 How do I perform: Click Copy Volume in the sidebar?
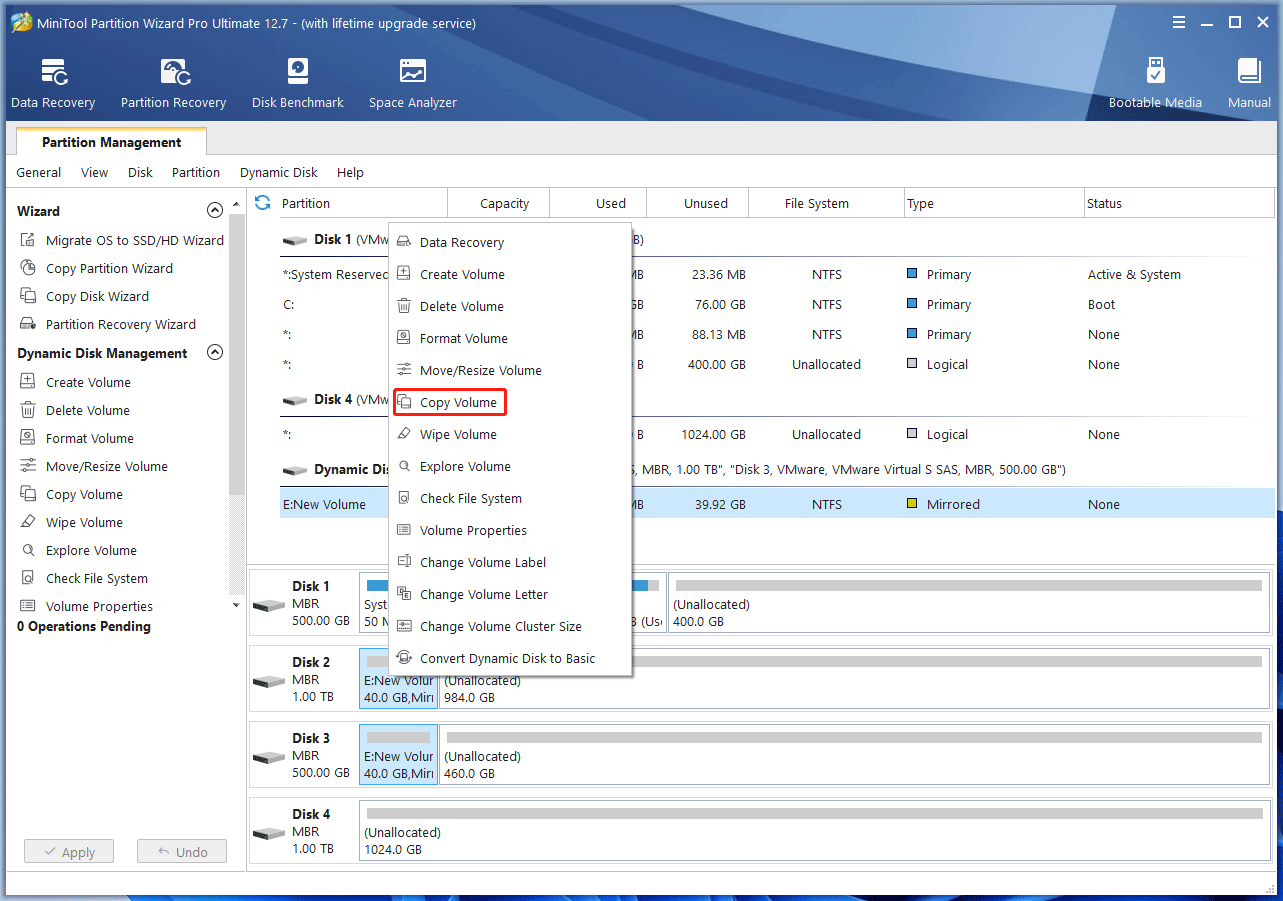(71, 494)
